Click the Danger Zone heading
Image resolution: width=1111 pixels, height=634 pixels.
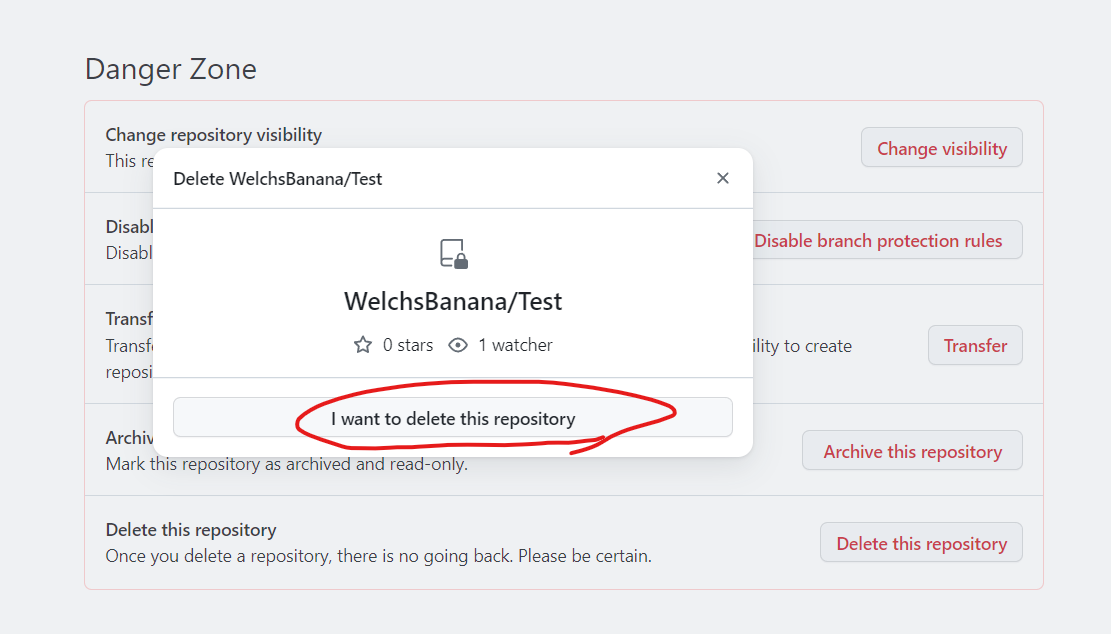(x=171, y=69)
